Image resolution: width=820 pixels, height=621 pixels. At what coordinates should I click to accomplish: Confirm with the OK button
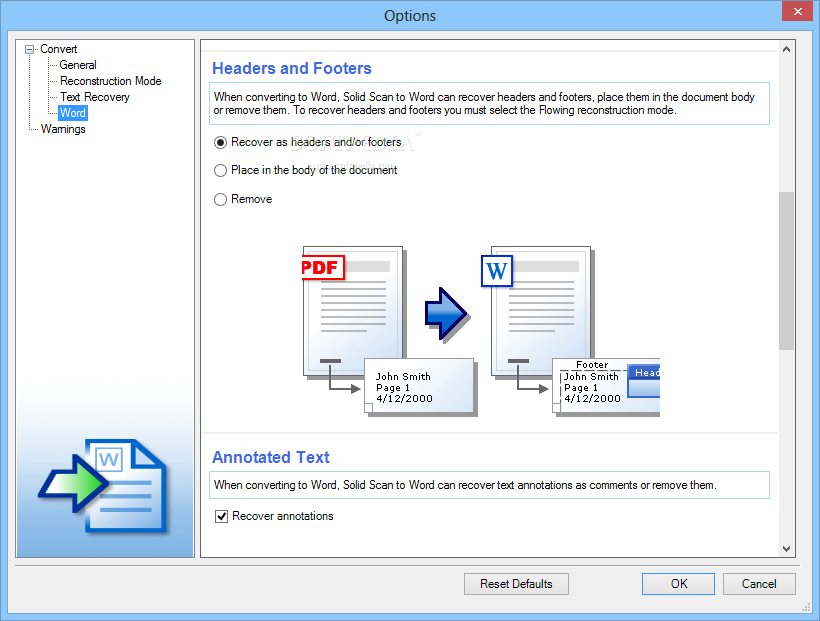tap(678, 584)
